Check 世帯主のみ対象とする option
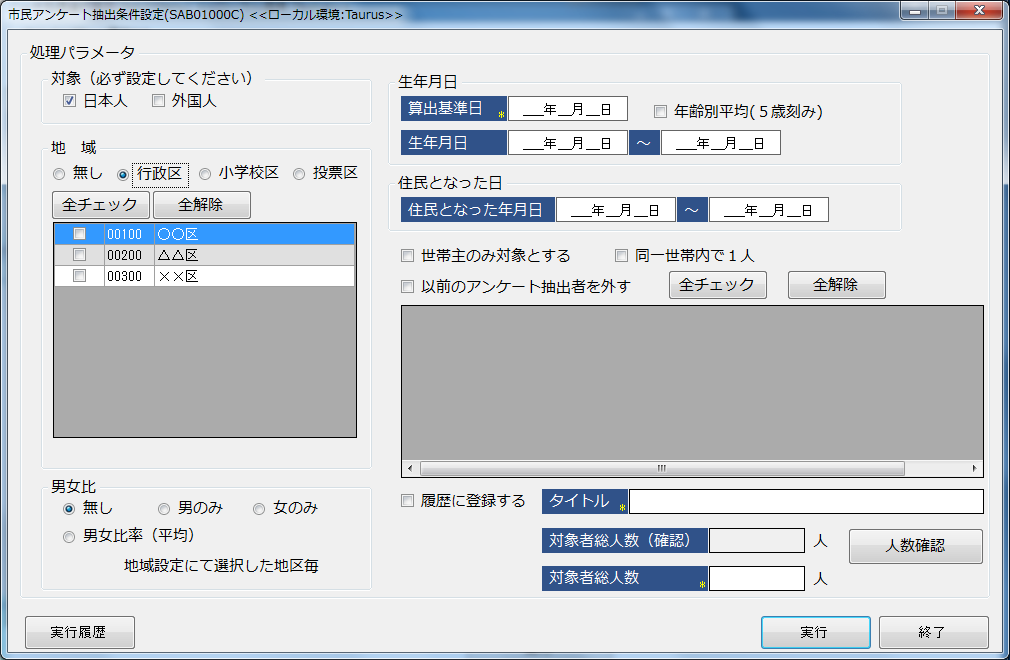The height and width of the screenshot is (660, 1010). point(407,256)
